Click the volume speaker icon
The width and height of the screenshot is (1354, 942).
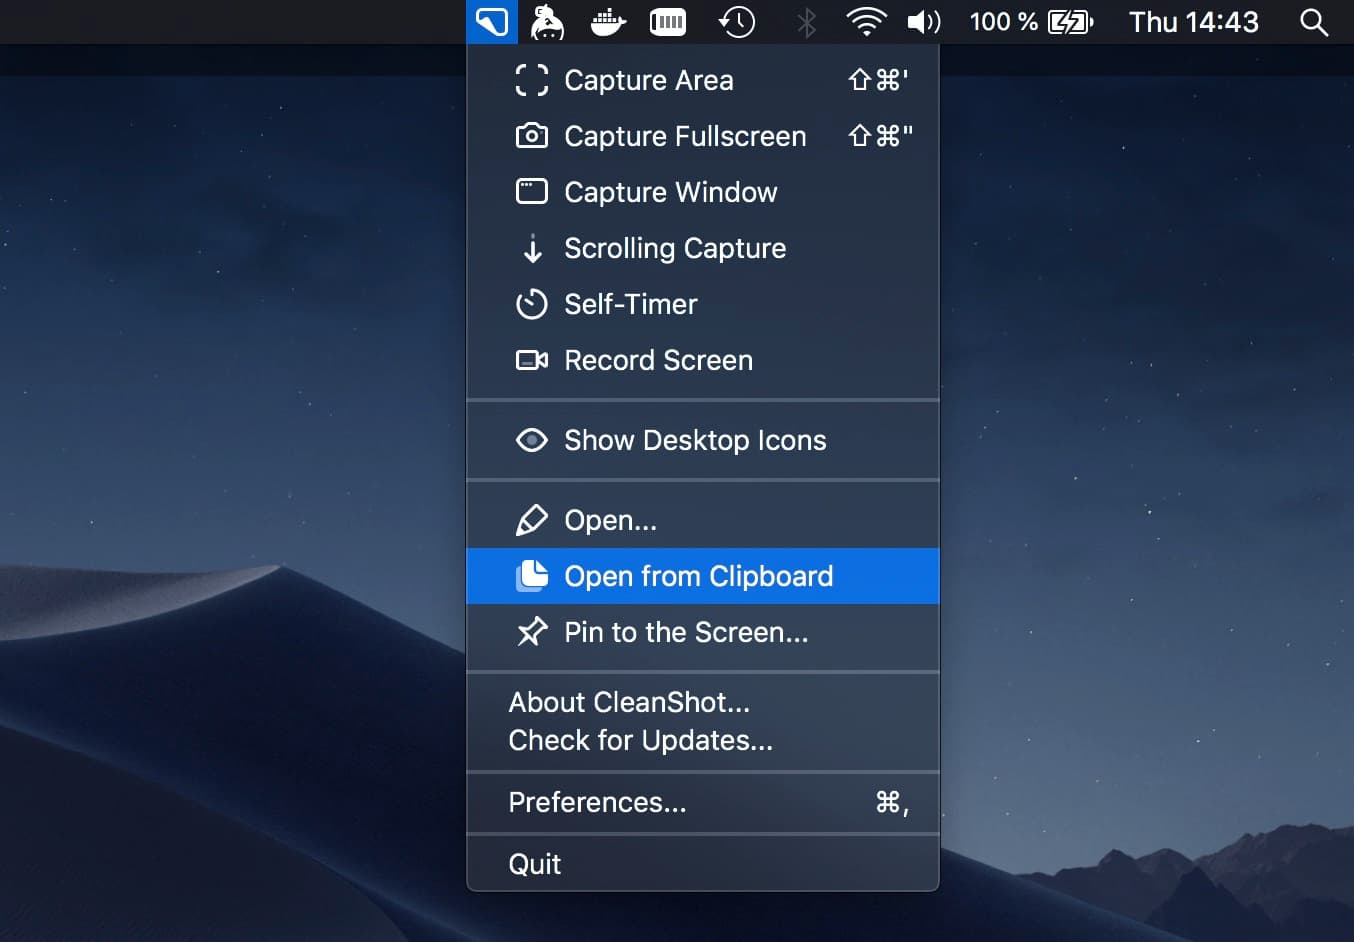click(924, 21)
